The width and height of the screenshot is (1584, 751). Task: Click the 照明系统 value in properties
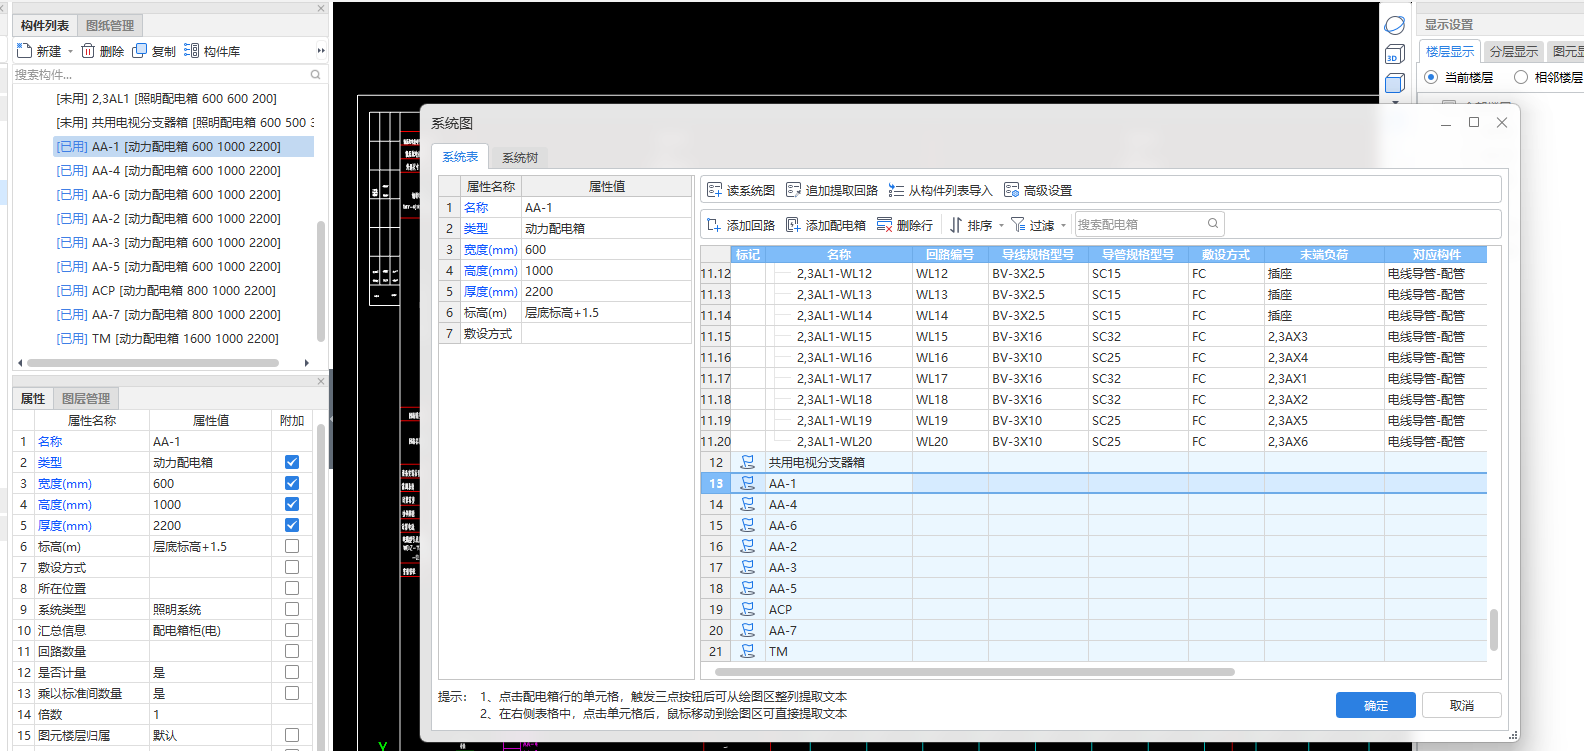[210, 609]
